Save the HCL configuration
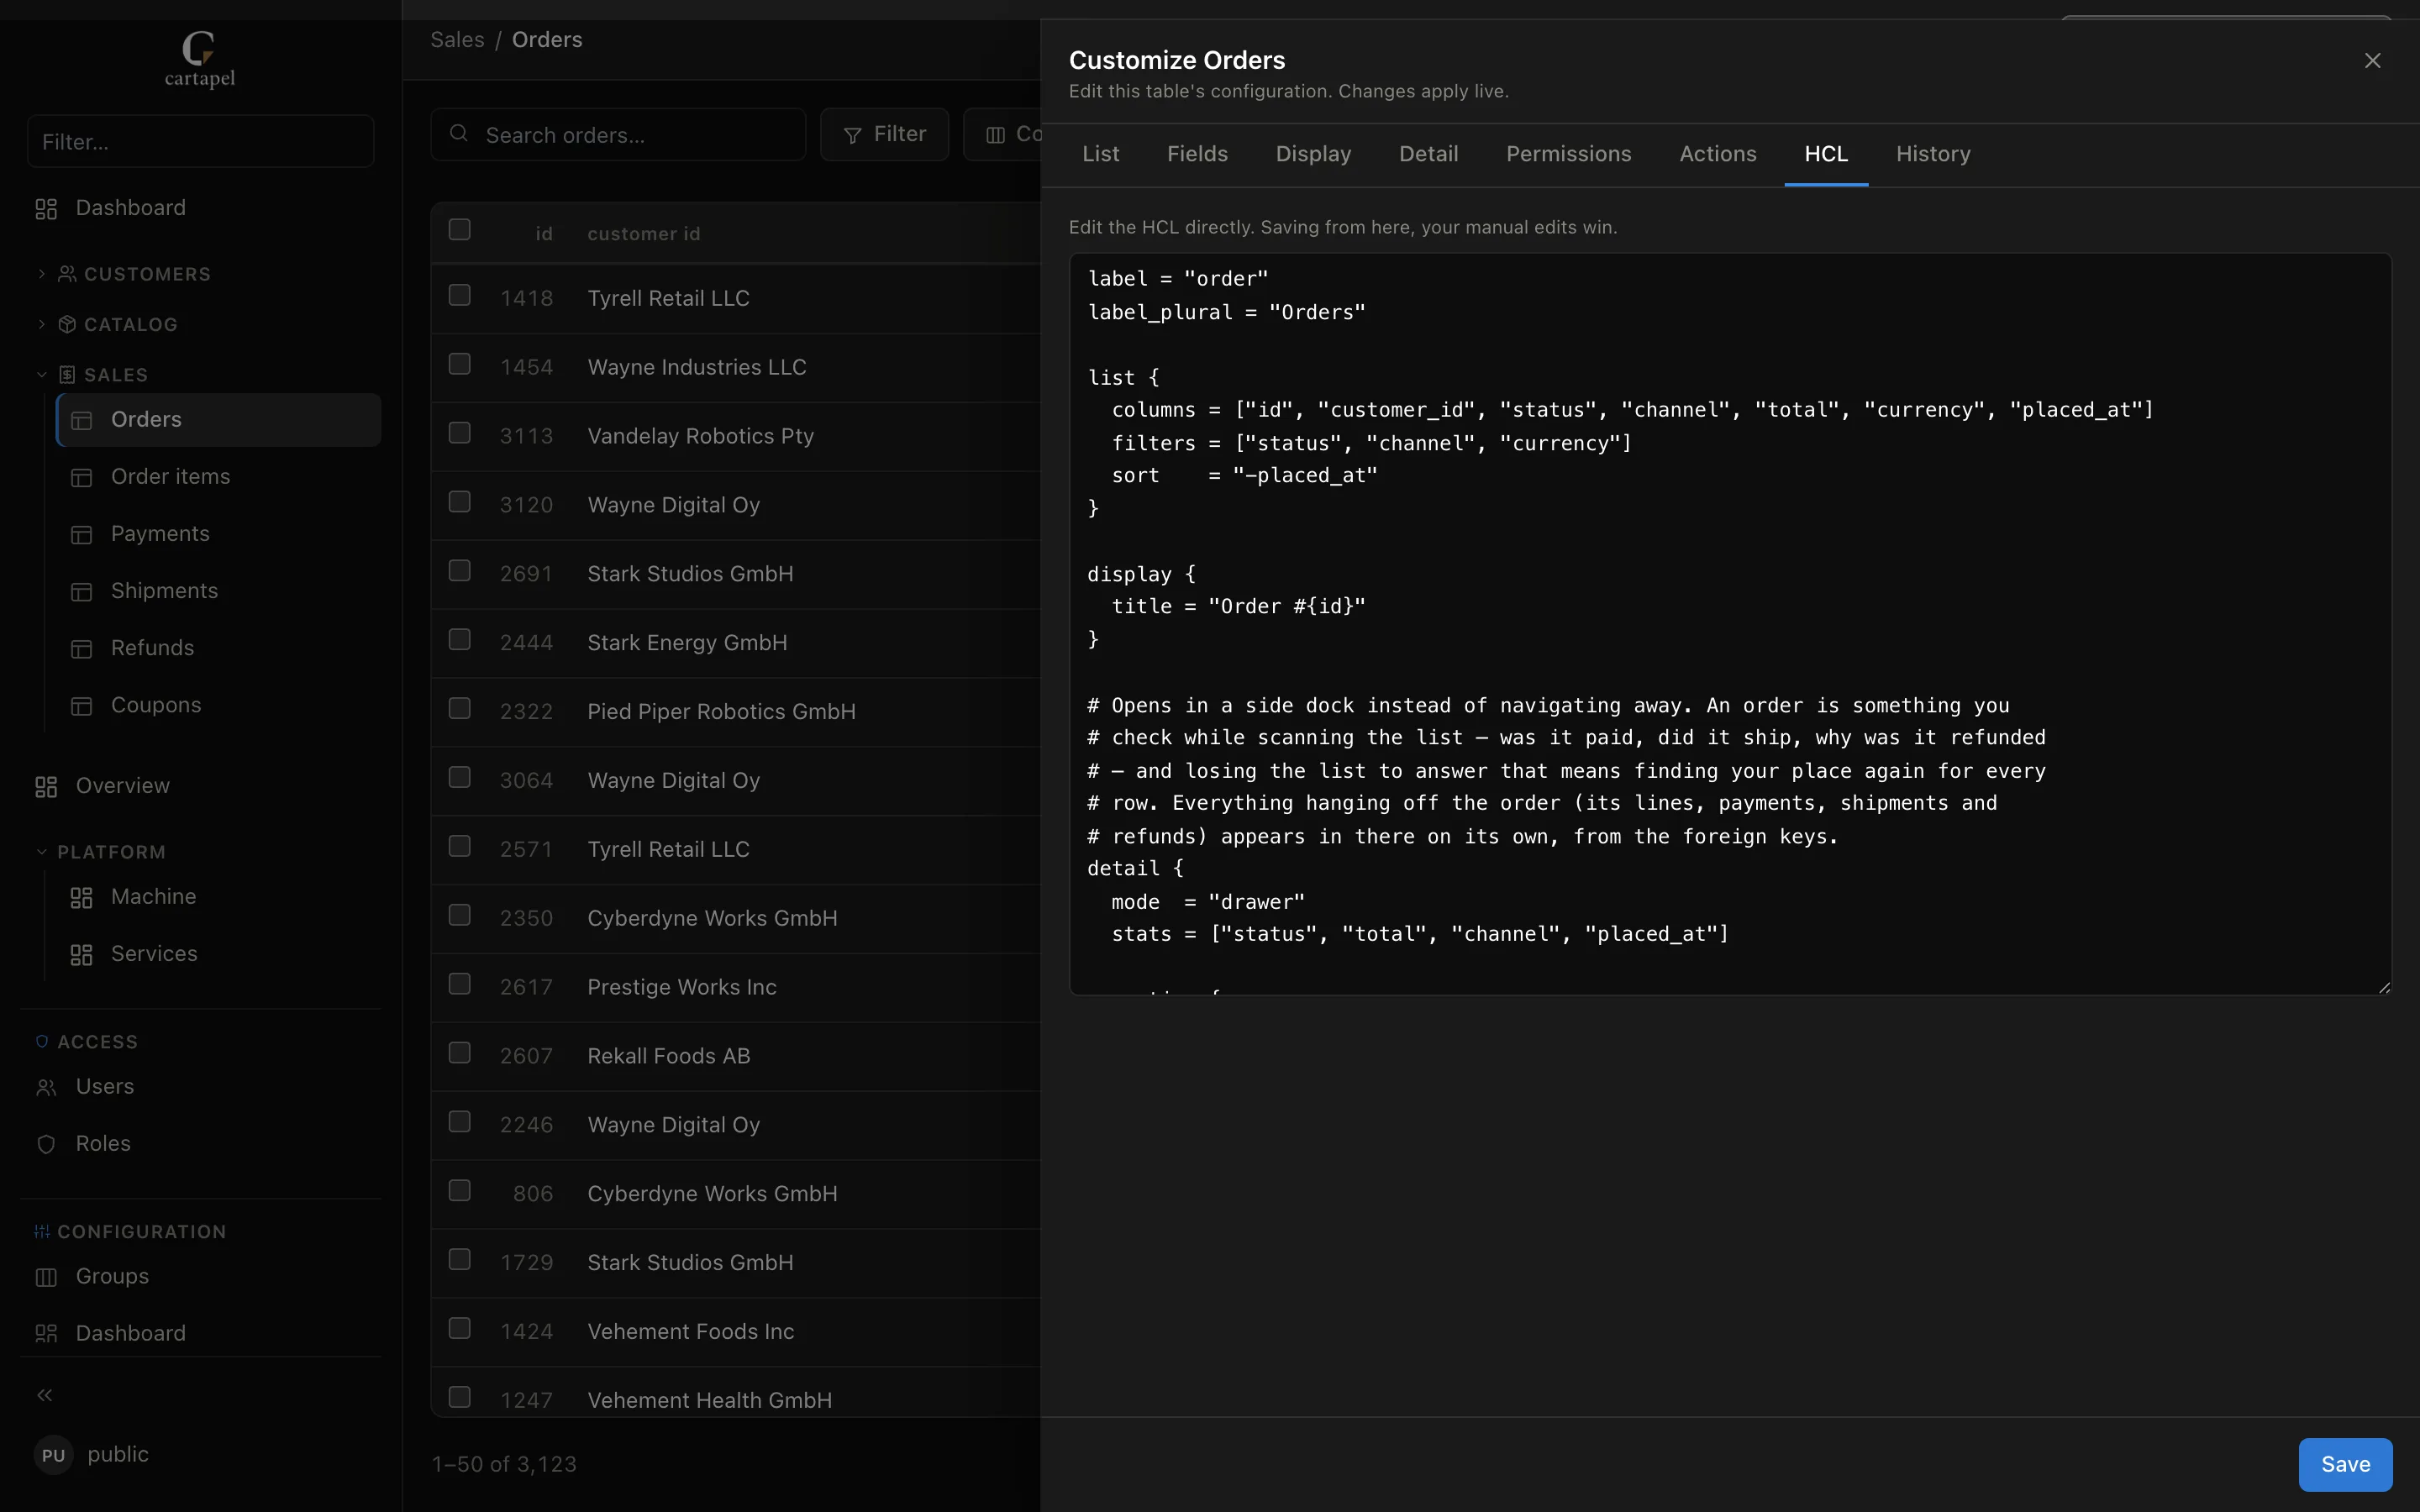This screenshot has height=1512, width=2420. pos(2345,1464)
